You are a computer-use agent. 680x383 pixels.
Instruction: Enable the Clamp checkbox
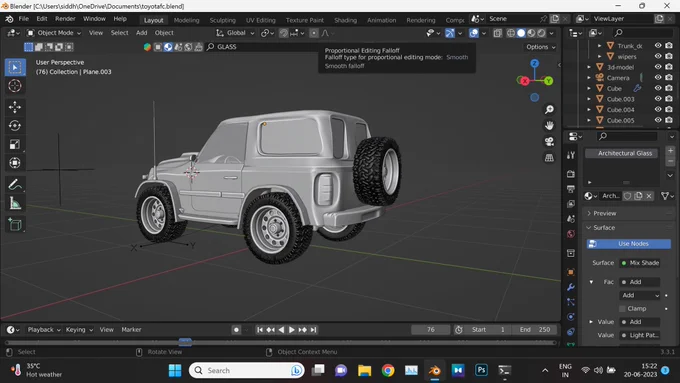point(622,308)
